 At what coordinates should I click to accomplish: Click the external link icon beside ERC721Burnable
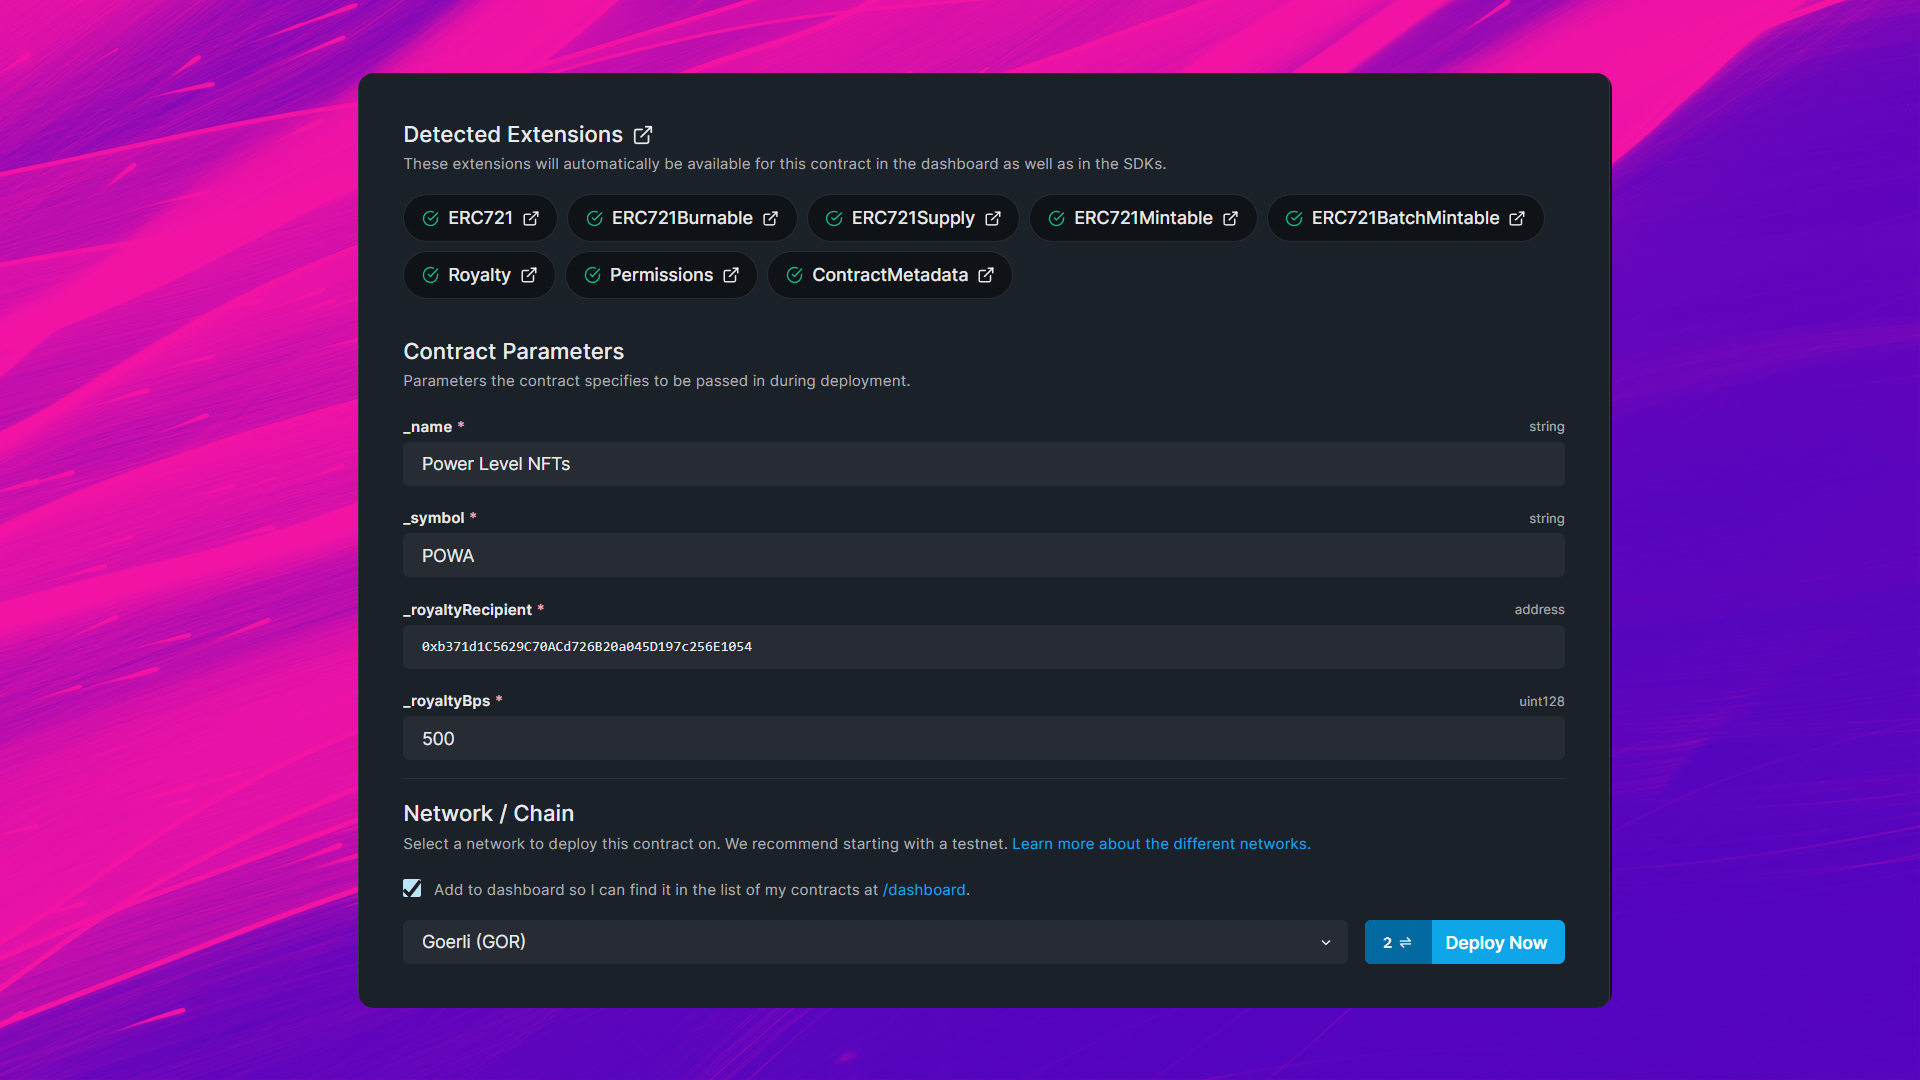coord(770,218)
